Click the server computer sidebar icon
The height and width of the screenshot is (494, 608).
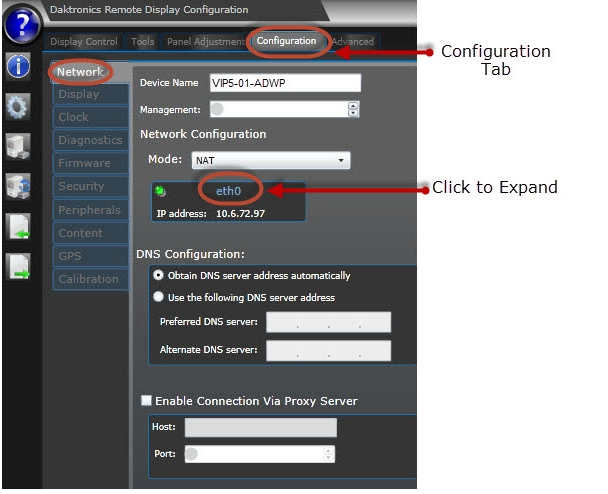tap(18, 146)
